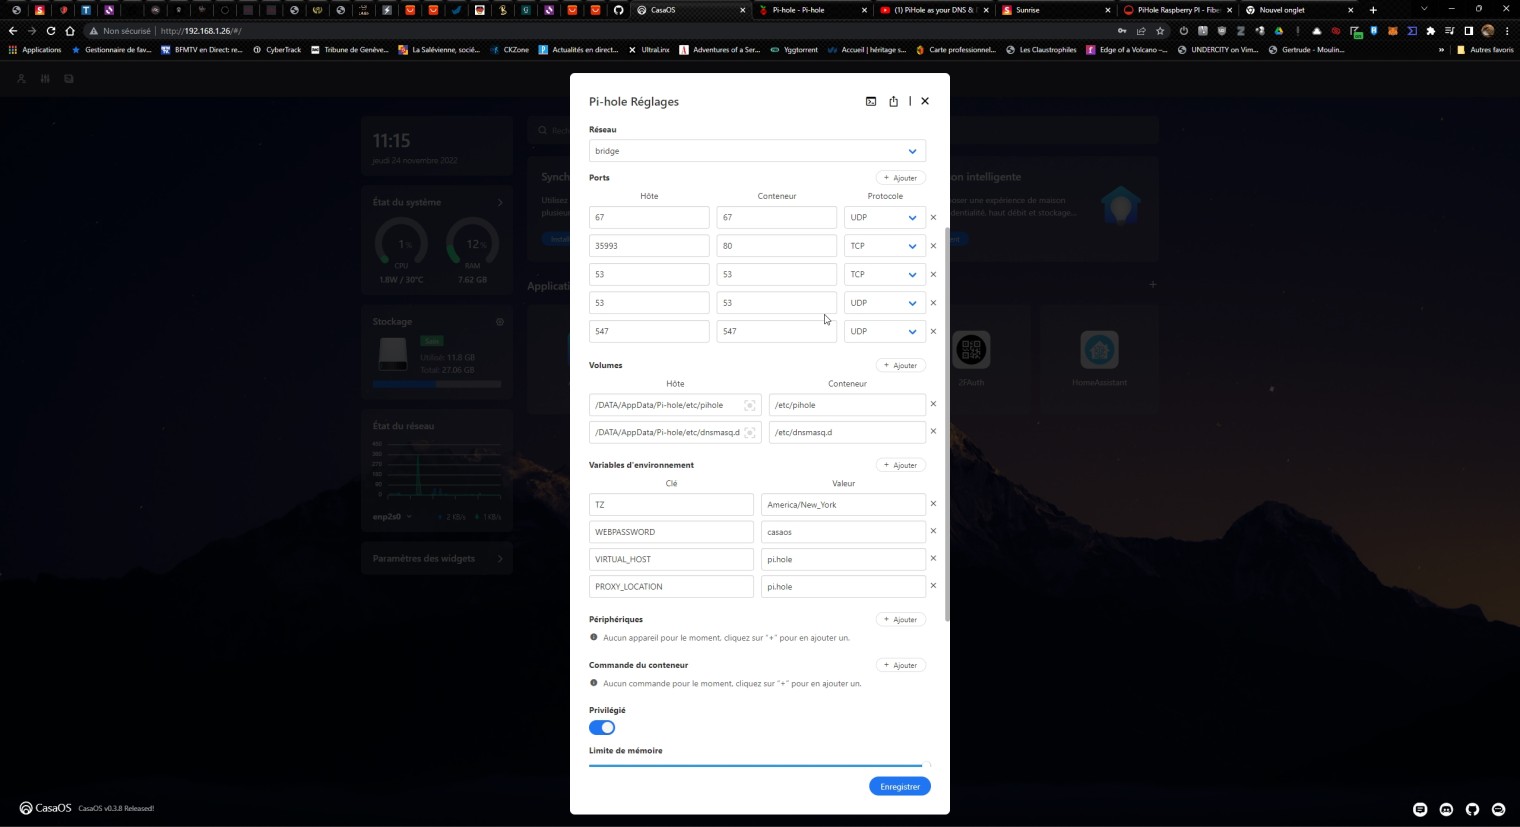Open GitHub icon in bottom-right corner
The width and height of the screenshot is (1520, 827).
tap(1472, 809)
